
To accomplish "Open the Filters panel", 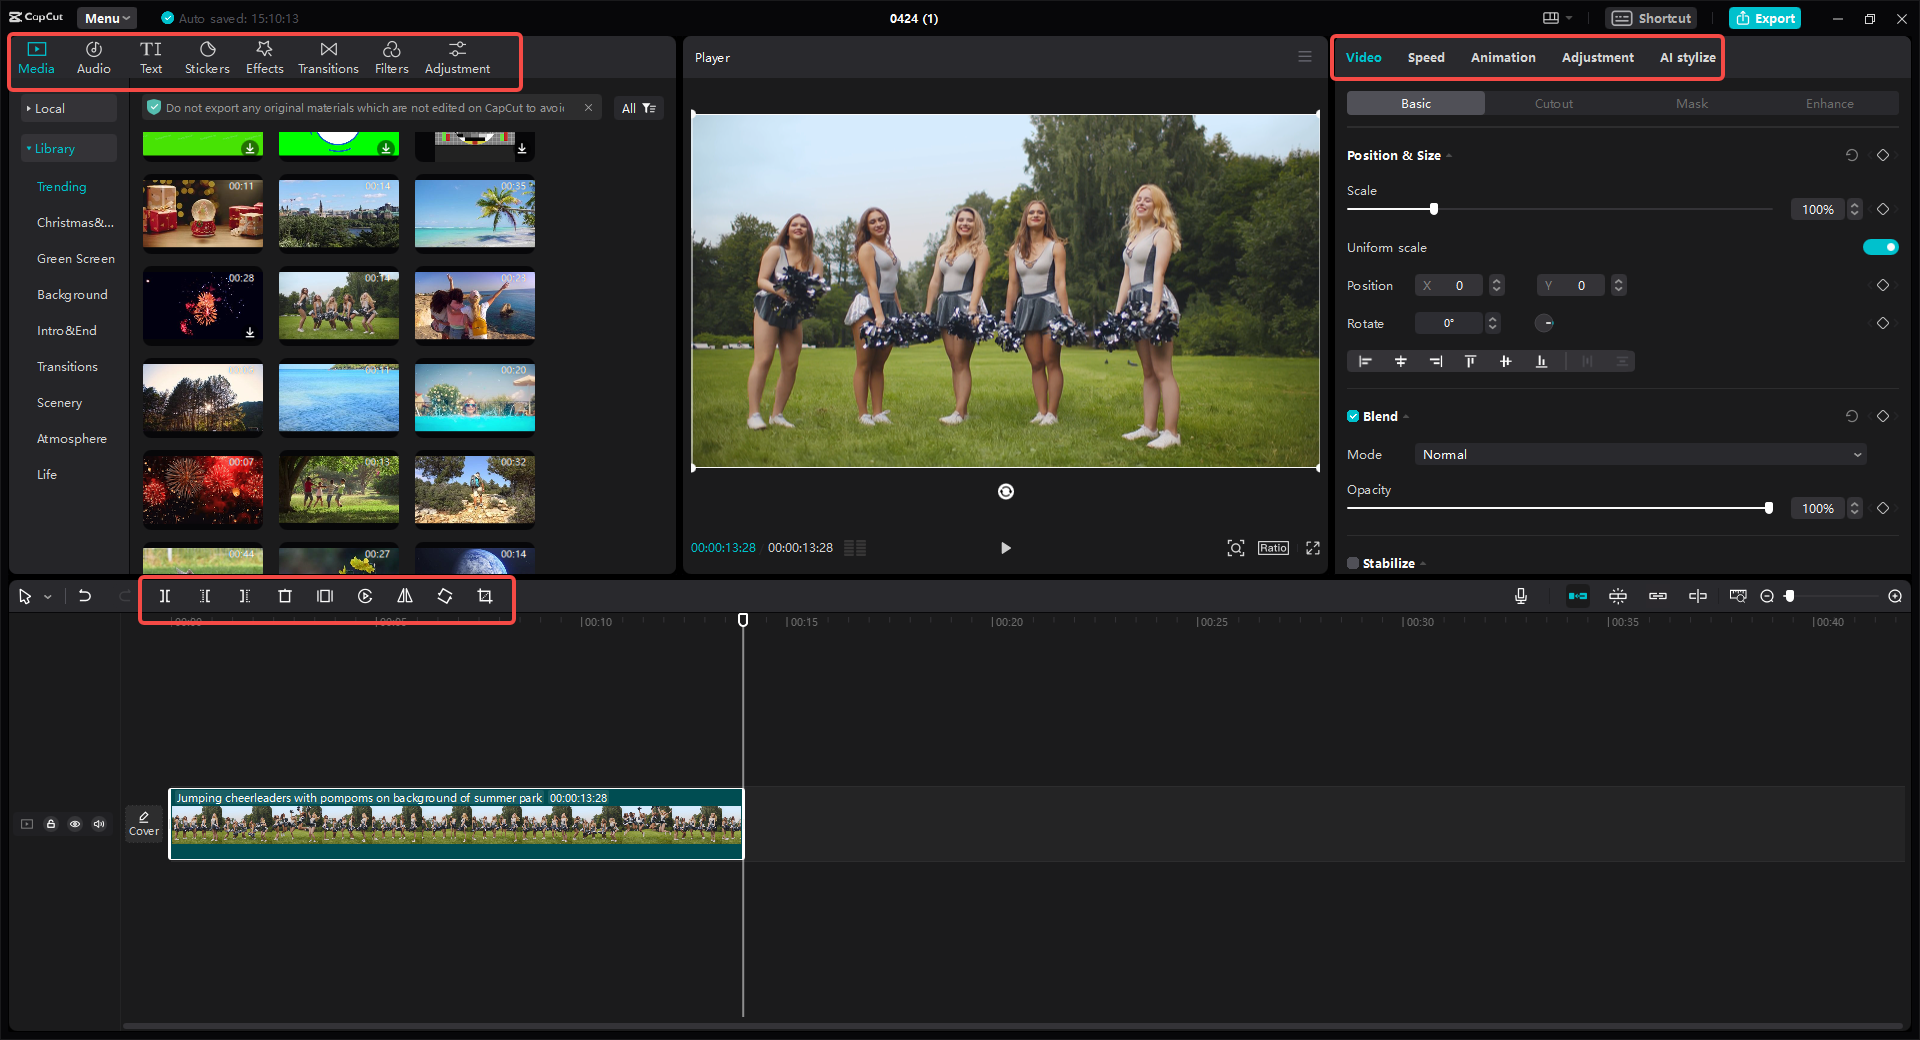I will (x=391, y=56).
